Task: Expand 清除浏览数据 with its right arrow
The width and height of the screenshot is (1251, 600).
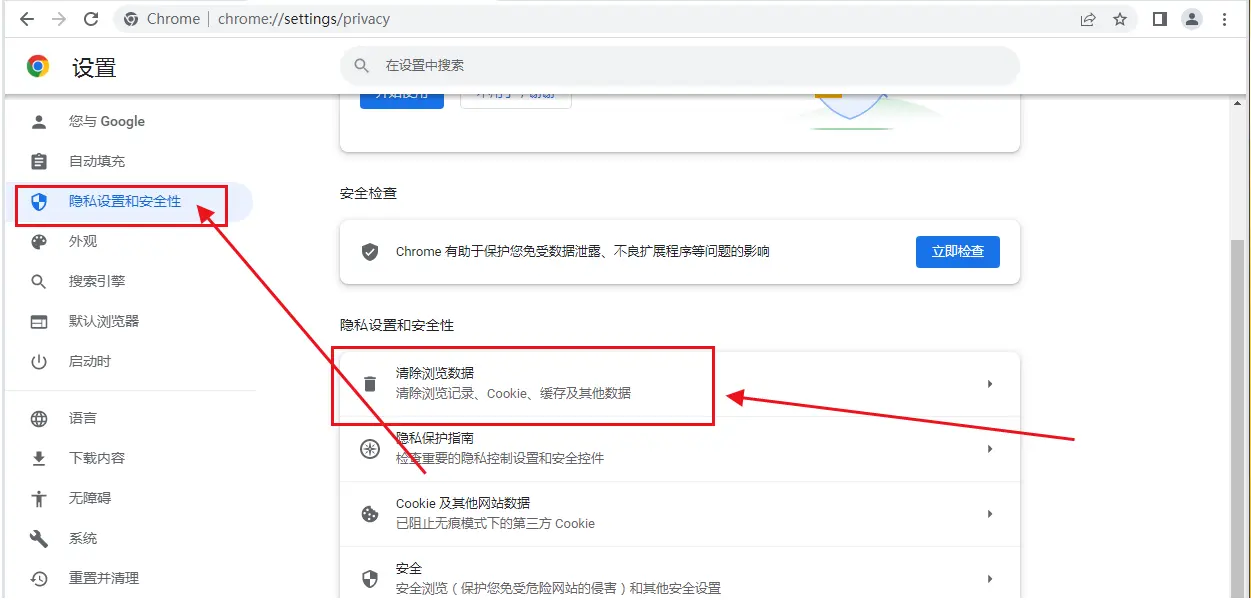Action: [989, 384]
